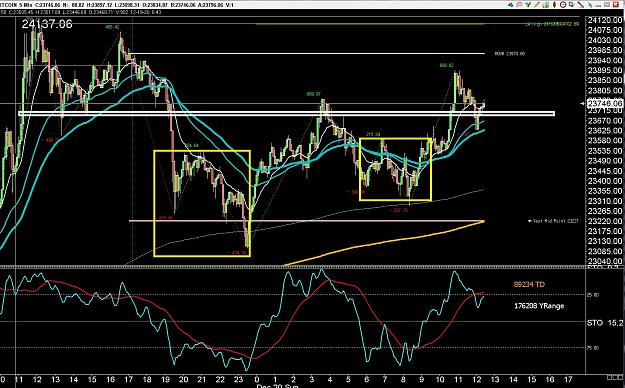The height and width of the screenshot is (388, 625).
Task: Click the 25.00 stochastic level label
Action: [x=592, y=295]
